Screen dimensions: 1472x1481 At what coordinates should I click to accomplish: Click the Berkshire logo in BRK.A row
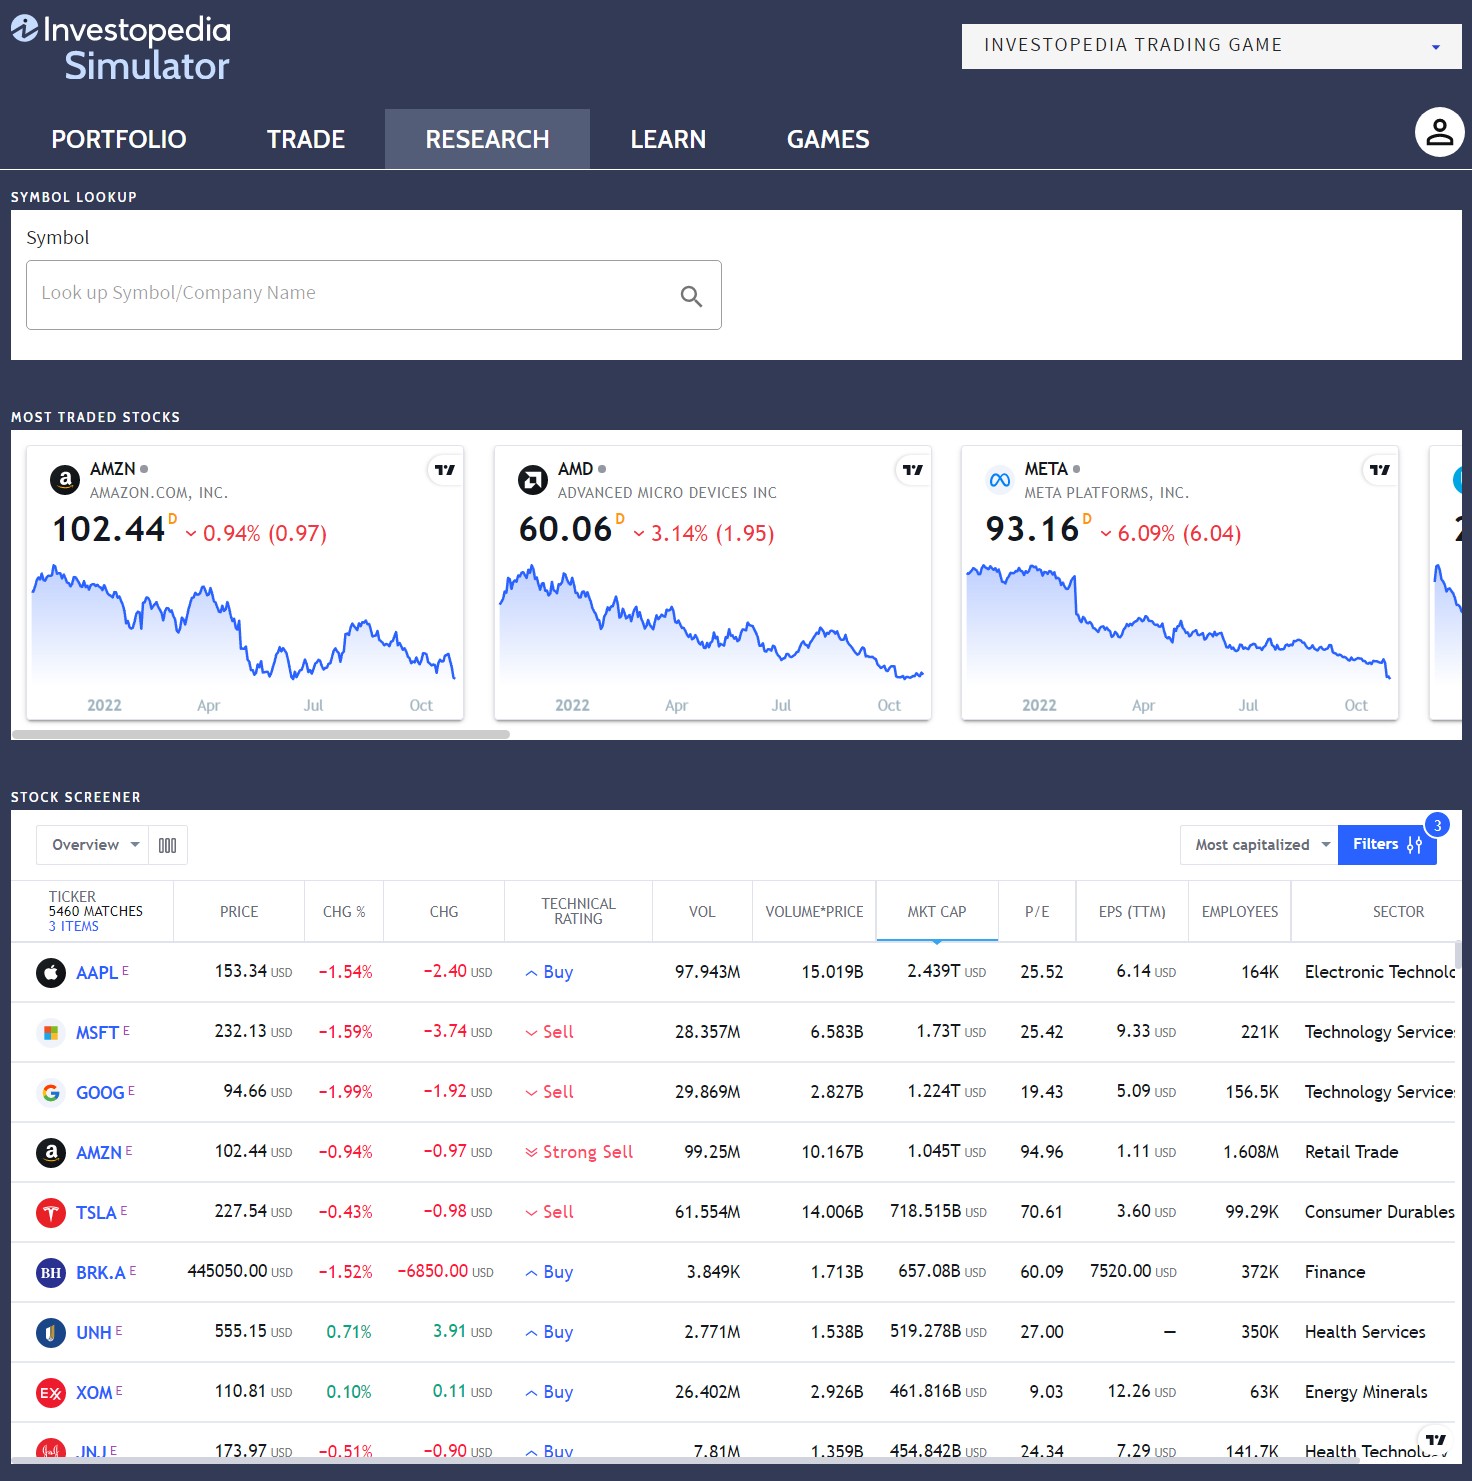(x=51, y=1272)
